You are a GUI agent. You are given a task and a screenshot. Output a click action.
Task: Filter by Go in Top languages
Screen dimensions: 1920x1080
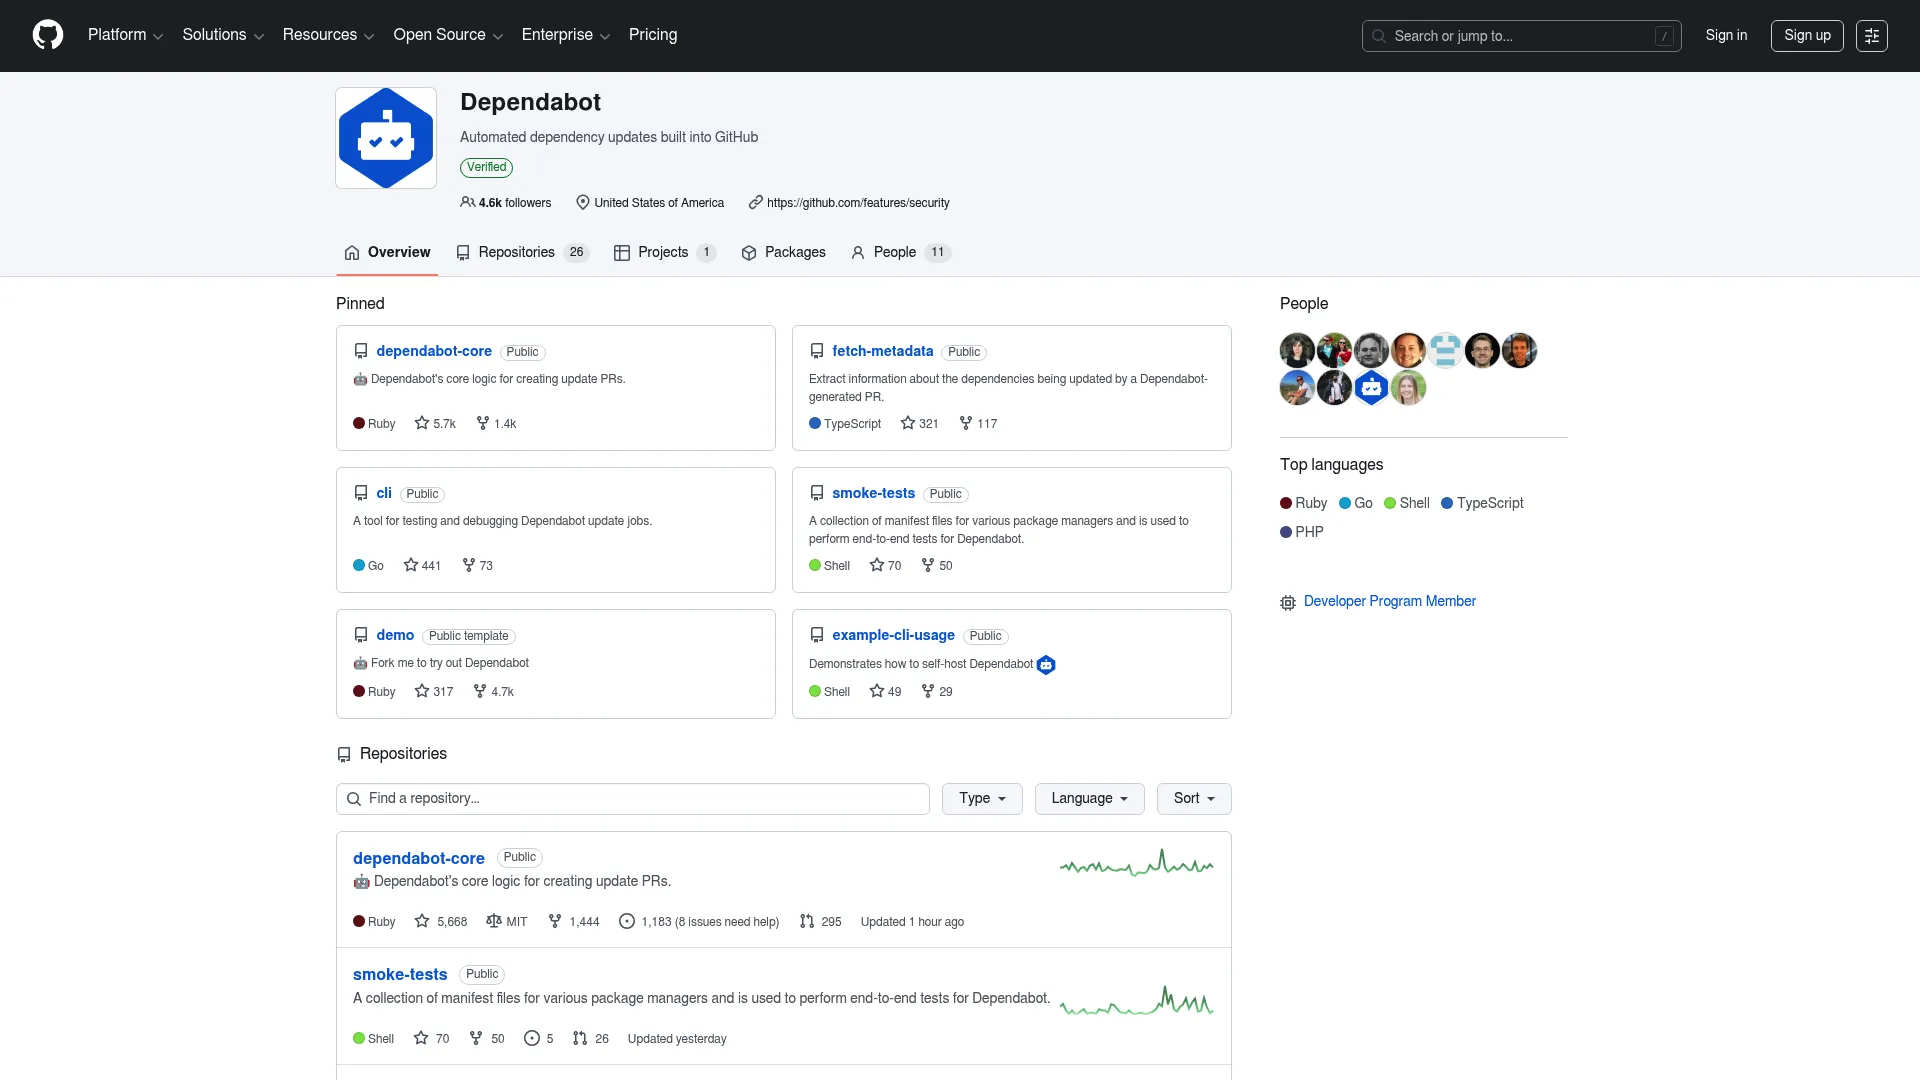tap(1356, 503)
